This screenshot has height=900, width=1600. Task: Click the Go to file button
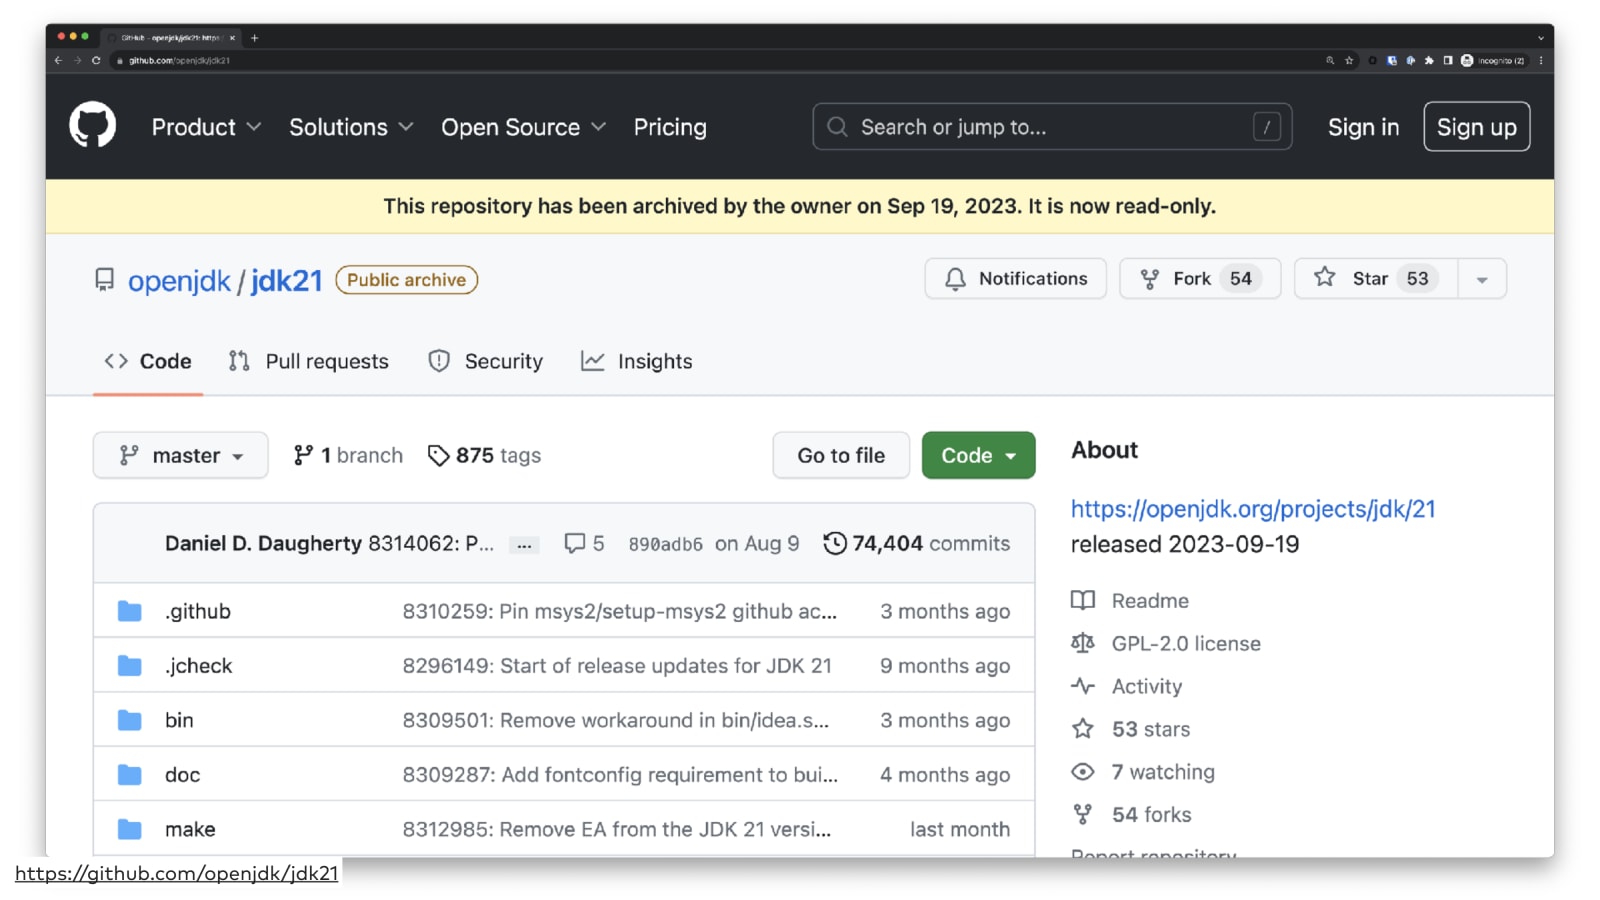coord(841,455)
